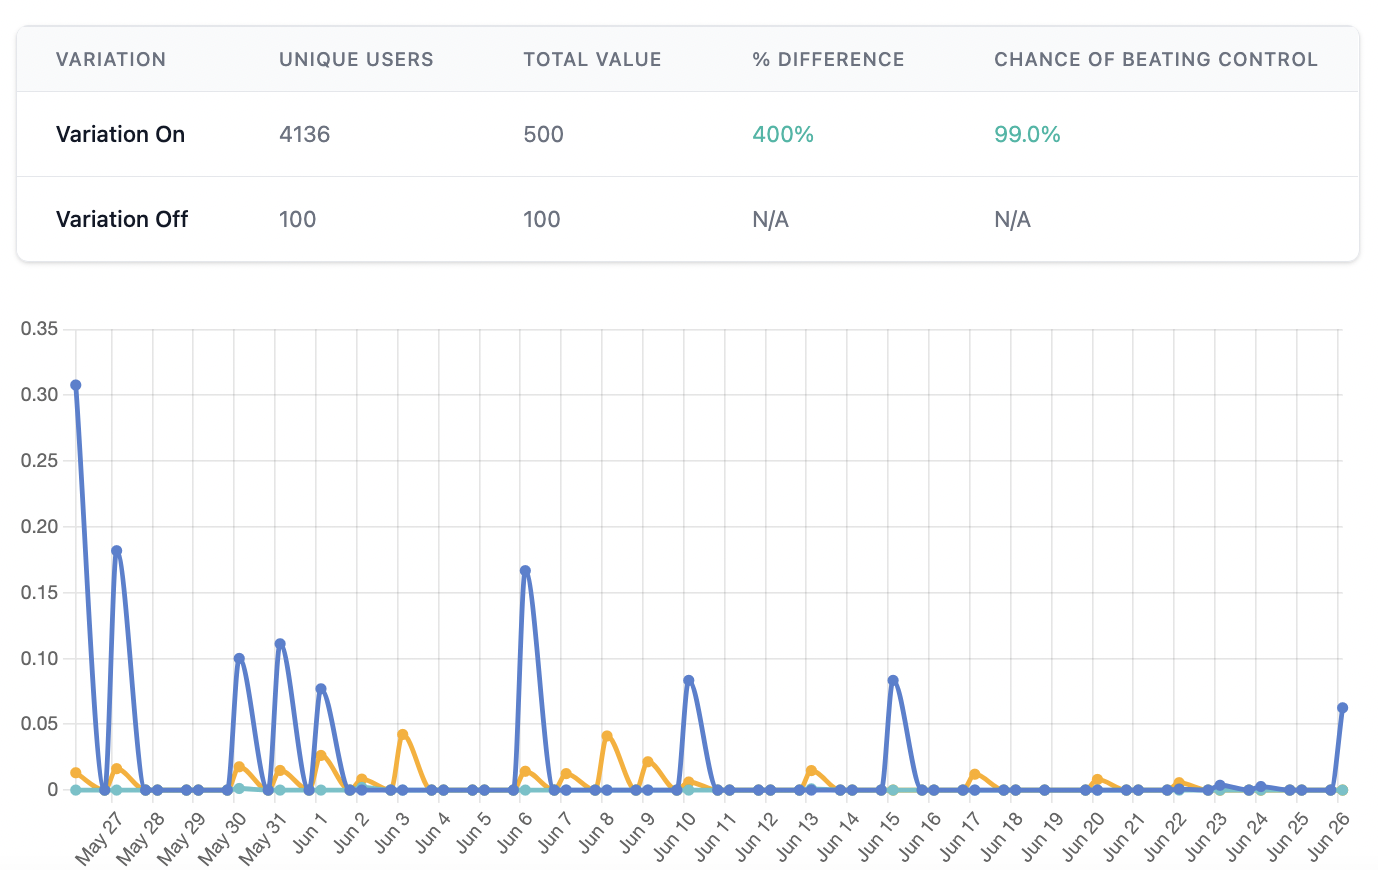1378x870 pixels.
Task: Select the orange peak at Jun 20
Action: tap(1097, 780)
